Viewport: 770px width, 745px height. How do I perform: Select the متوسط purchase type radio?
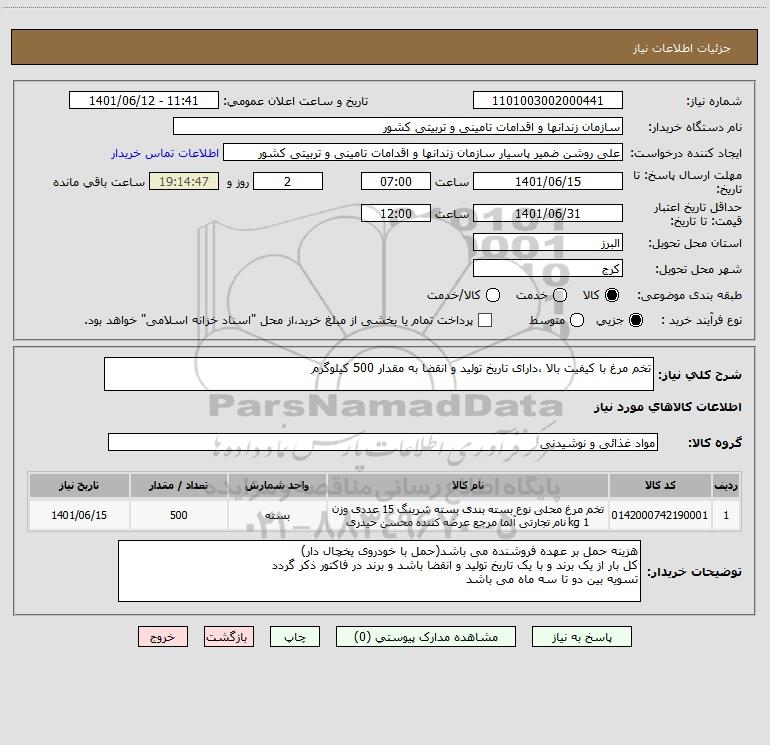(577, 320)
